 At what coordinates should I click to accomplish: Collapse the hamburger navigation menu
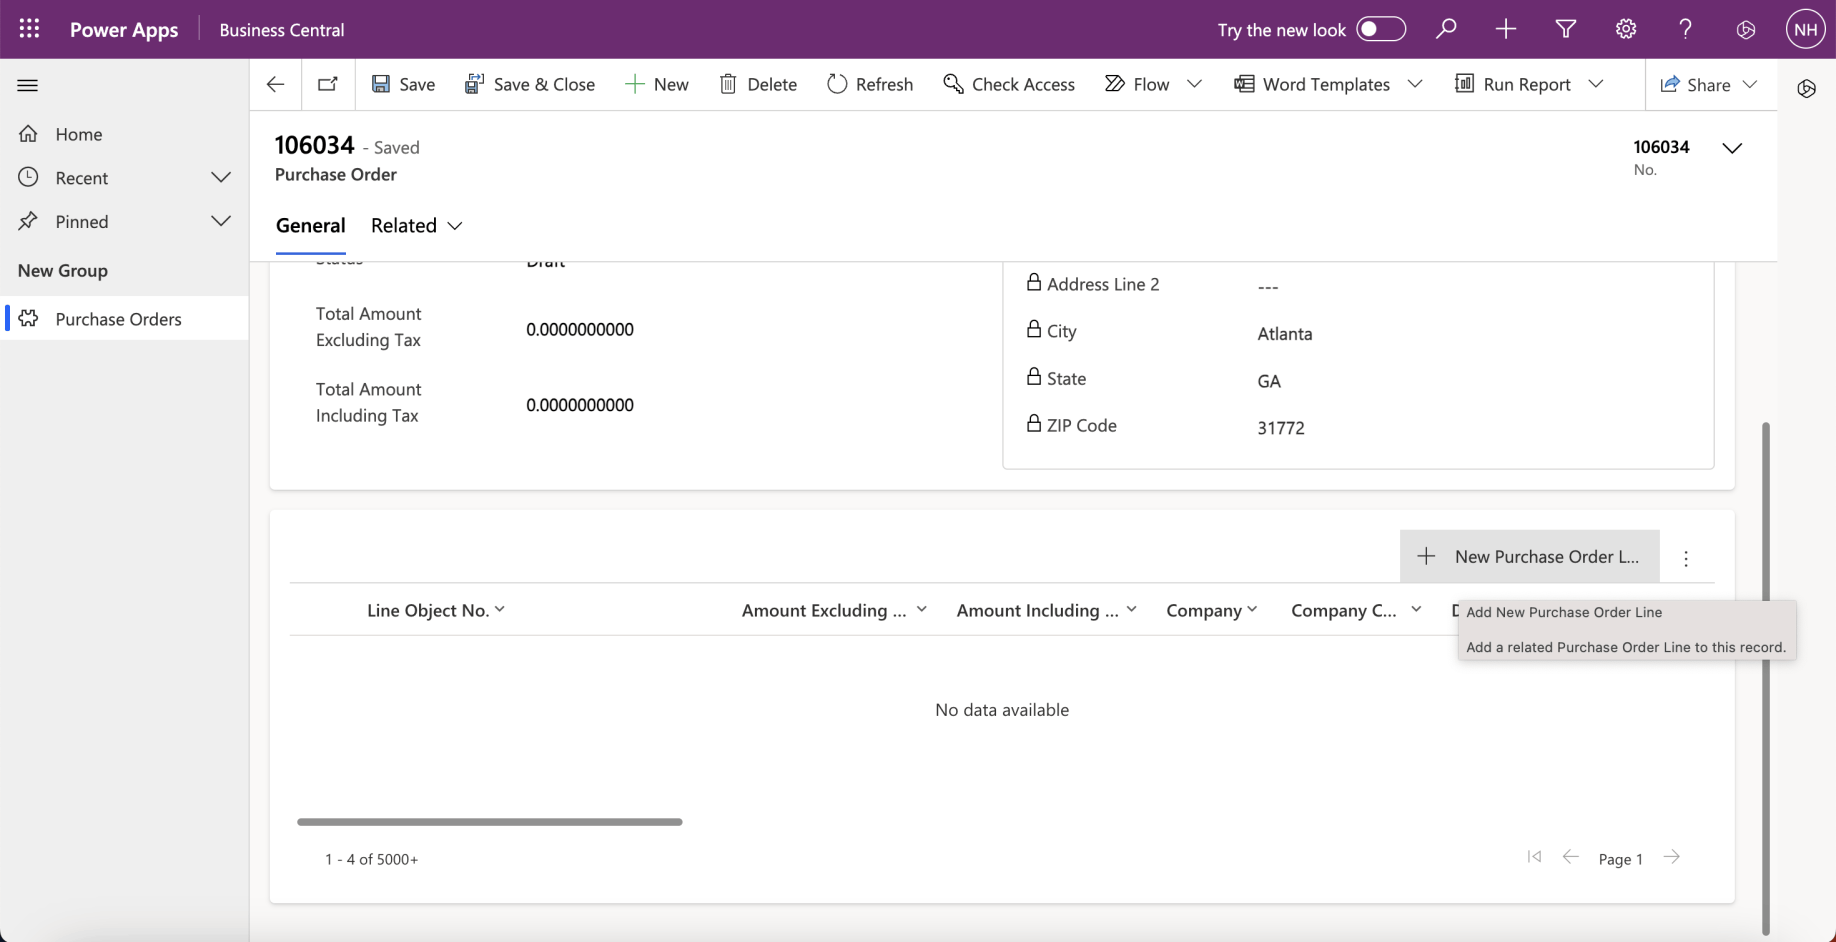[x=28, y=85]
